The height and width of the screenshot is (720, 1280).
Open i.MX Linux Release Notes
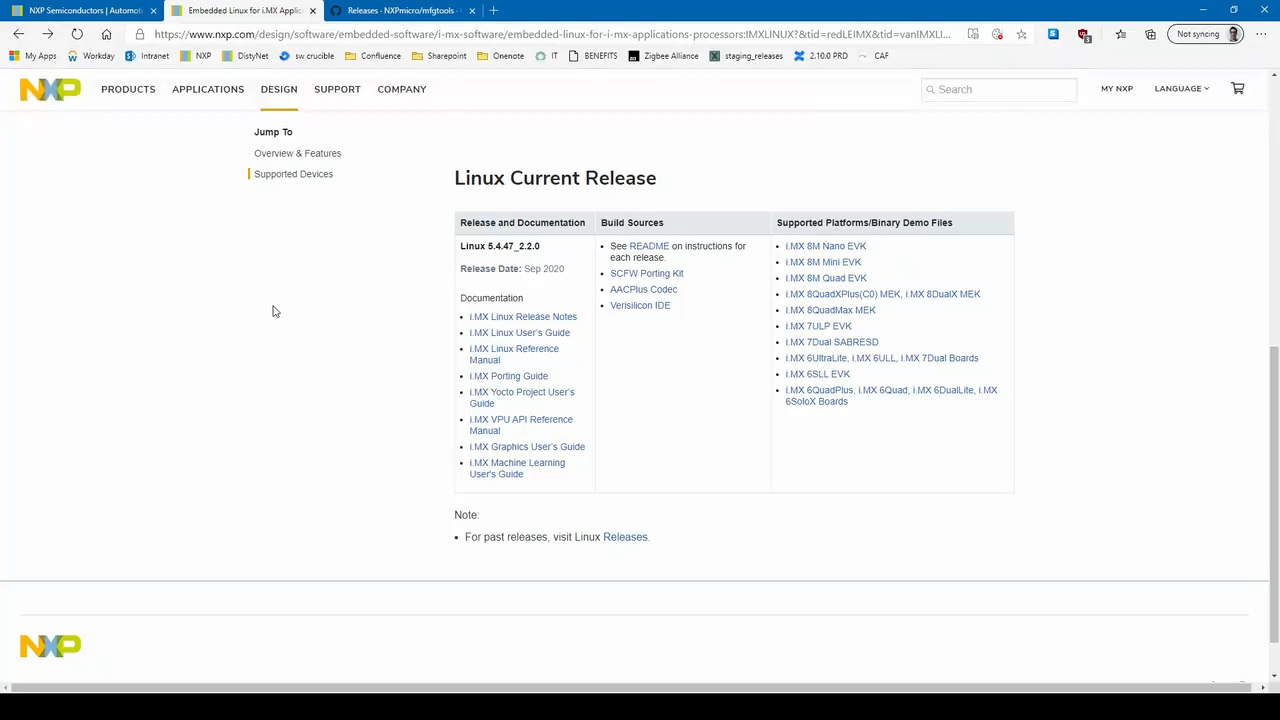523,317
